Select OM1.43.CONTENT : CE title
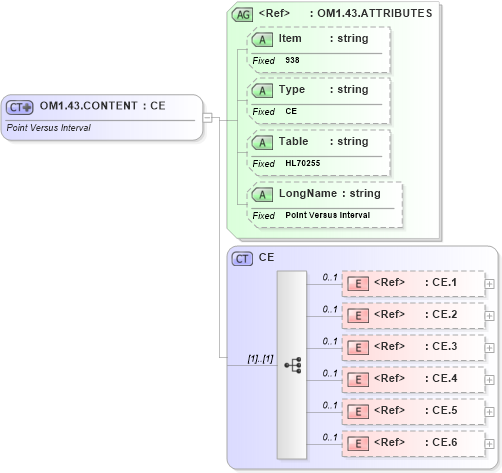Image resolution: width=502 pixels, height=473 pixels. point(102,106)
